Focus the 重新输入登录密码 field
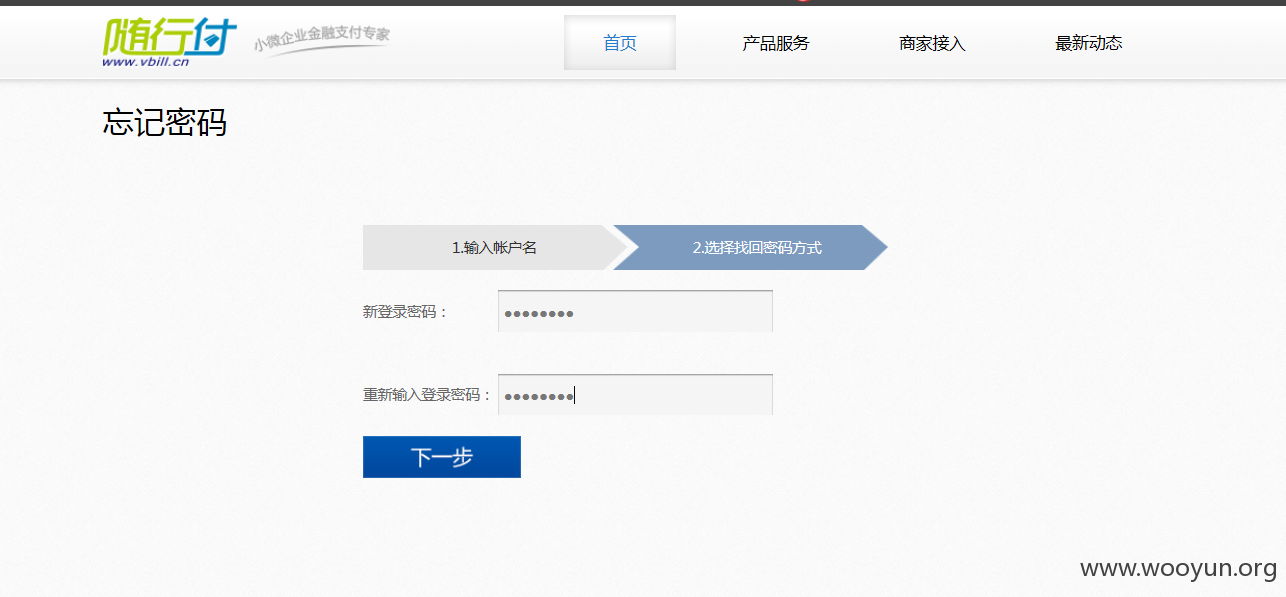Image resolution: width=1286 pixels, height=597 pixels. 635,395
